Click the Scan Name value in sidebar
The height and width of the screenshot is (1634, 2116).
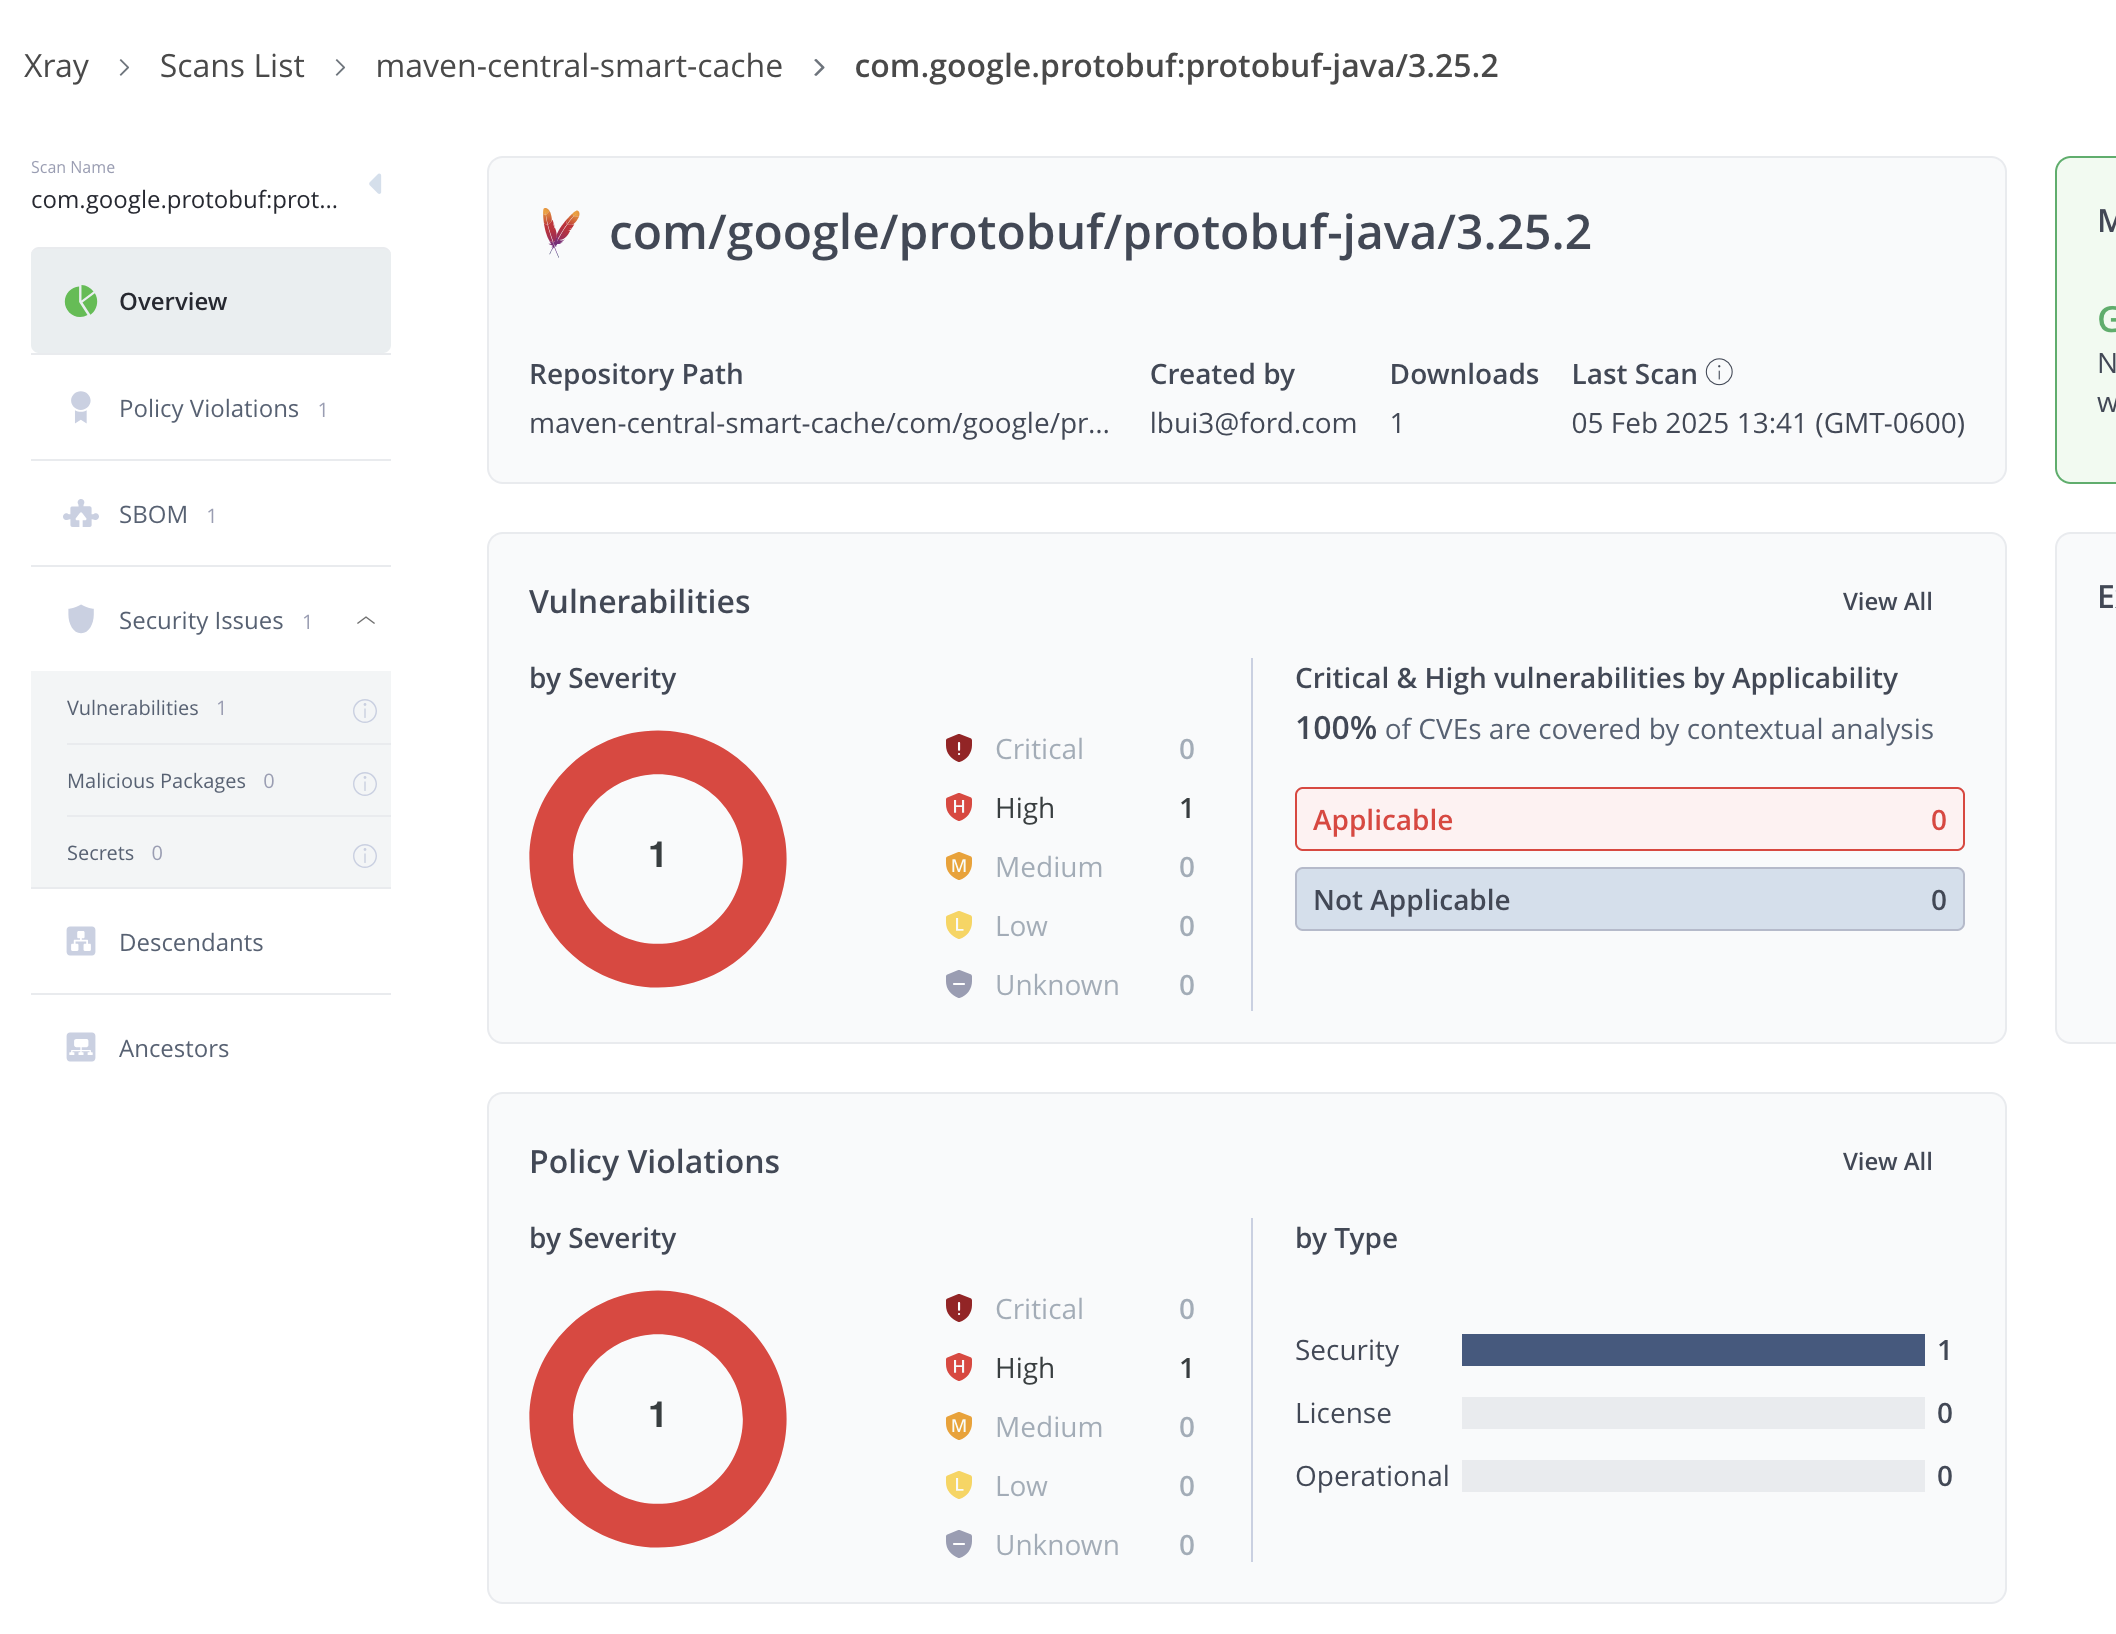click(184, 199)
